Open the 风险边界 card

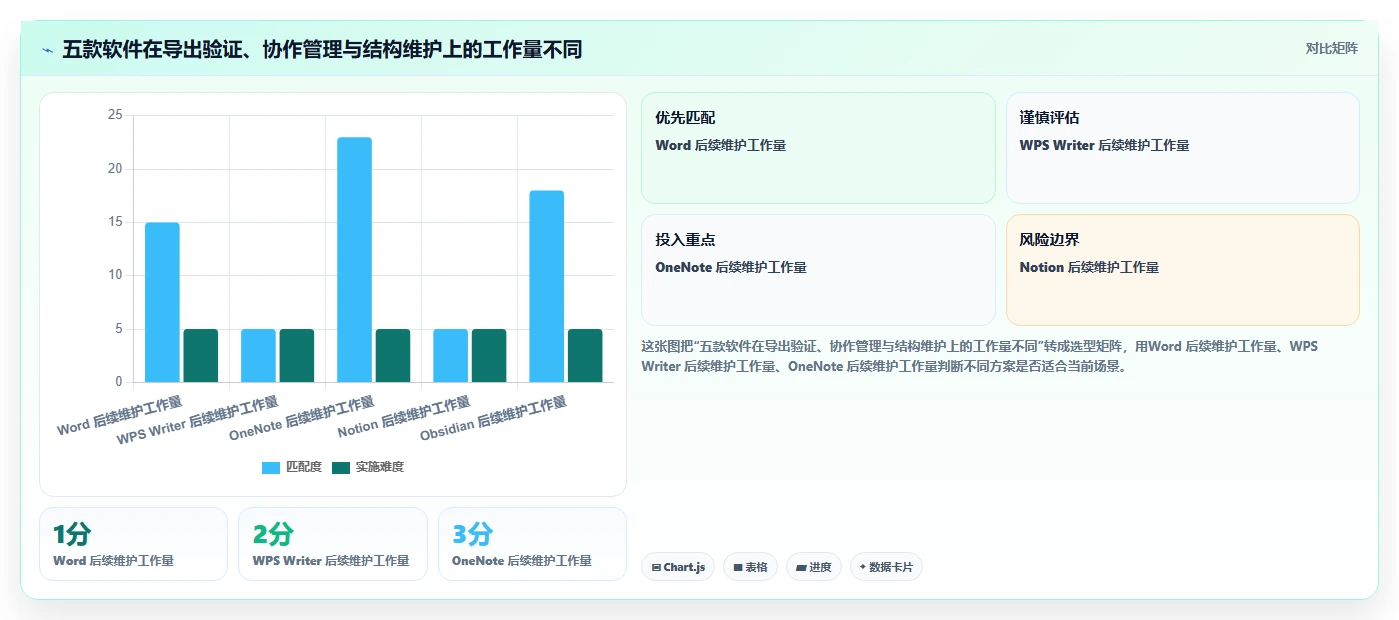point(1182,270)
